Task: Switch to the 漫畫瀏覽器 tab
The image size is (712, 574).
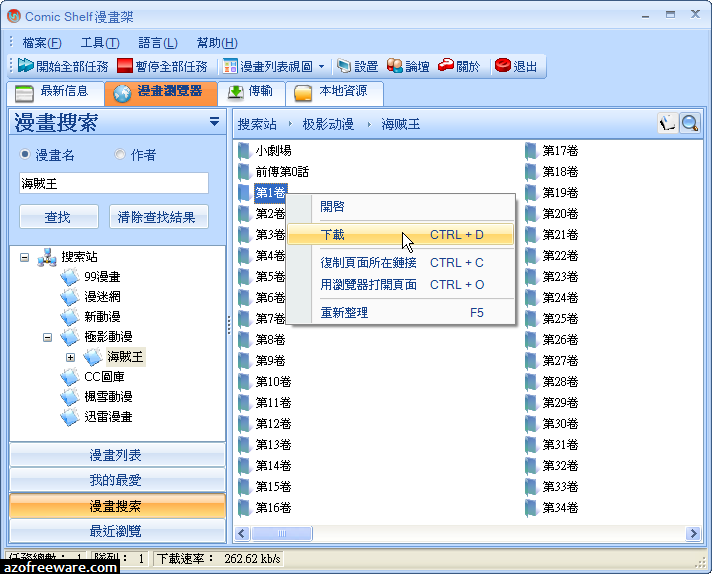Action: [x=161, y=93]
